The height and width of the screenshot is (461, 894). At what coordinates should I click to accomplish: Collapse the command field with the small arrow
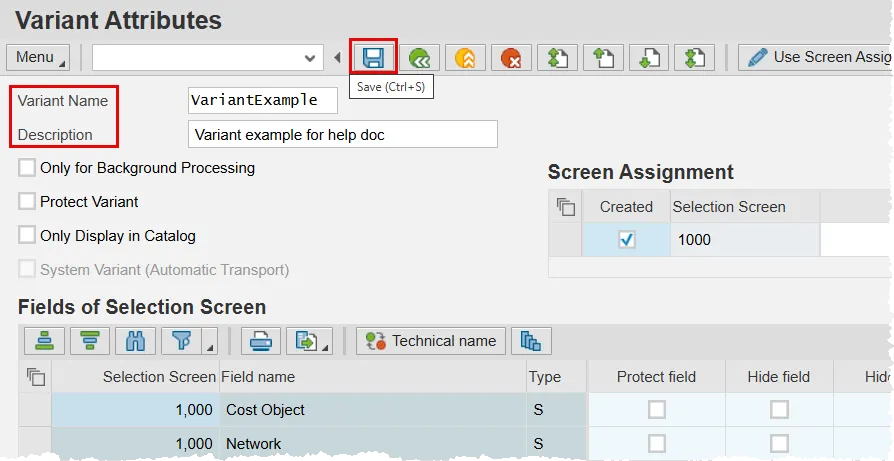pyautogui.click(x=337, y=58)
